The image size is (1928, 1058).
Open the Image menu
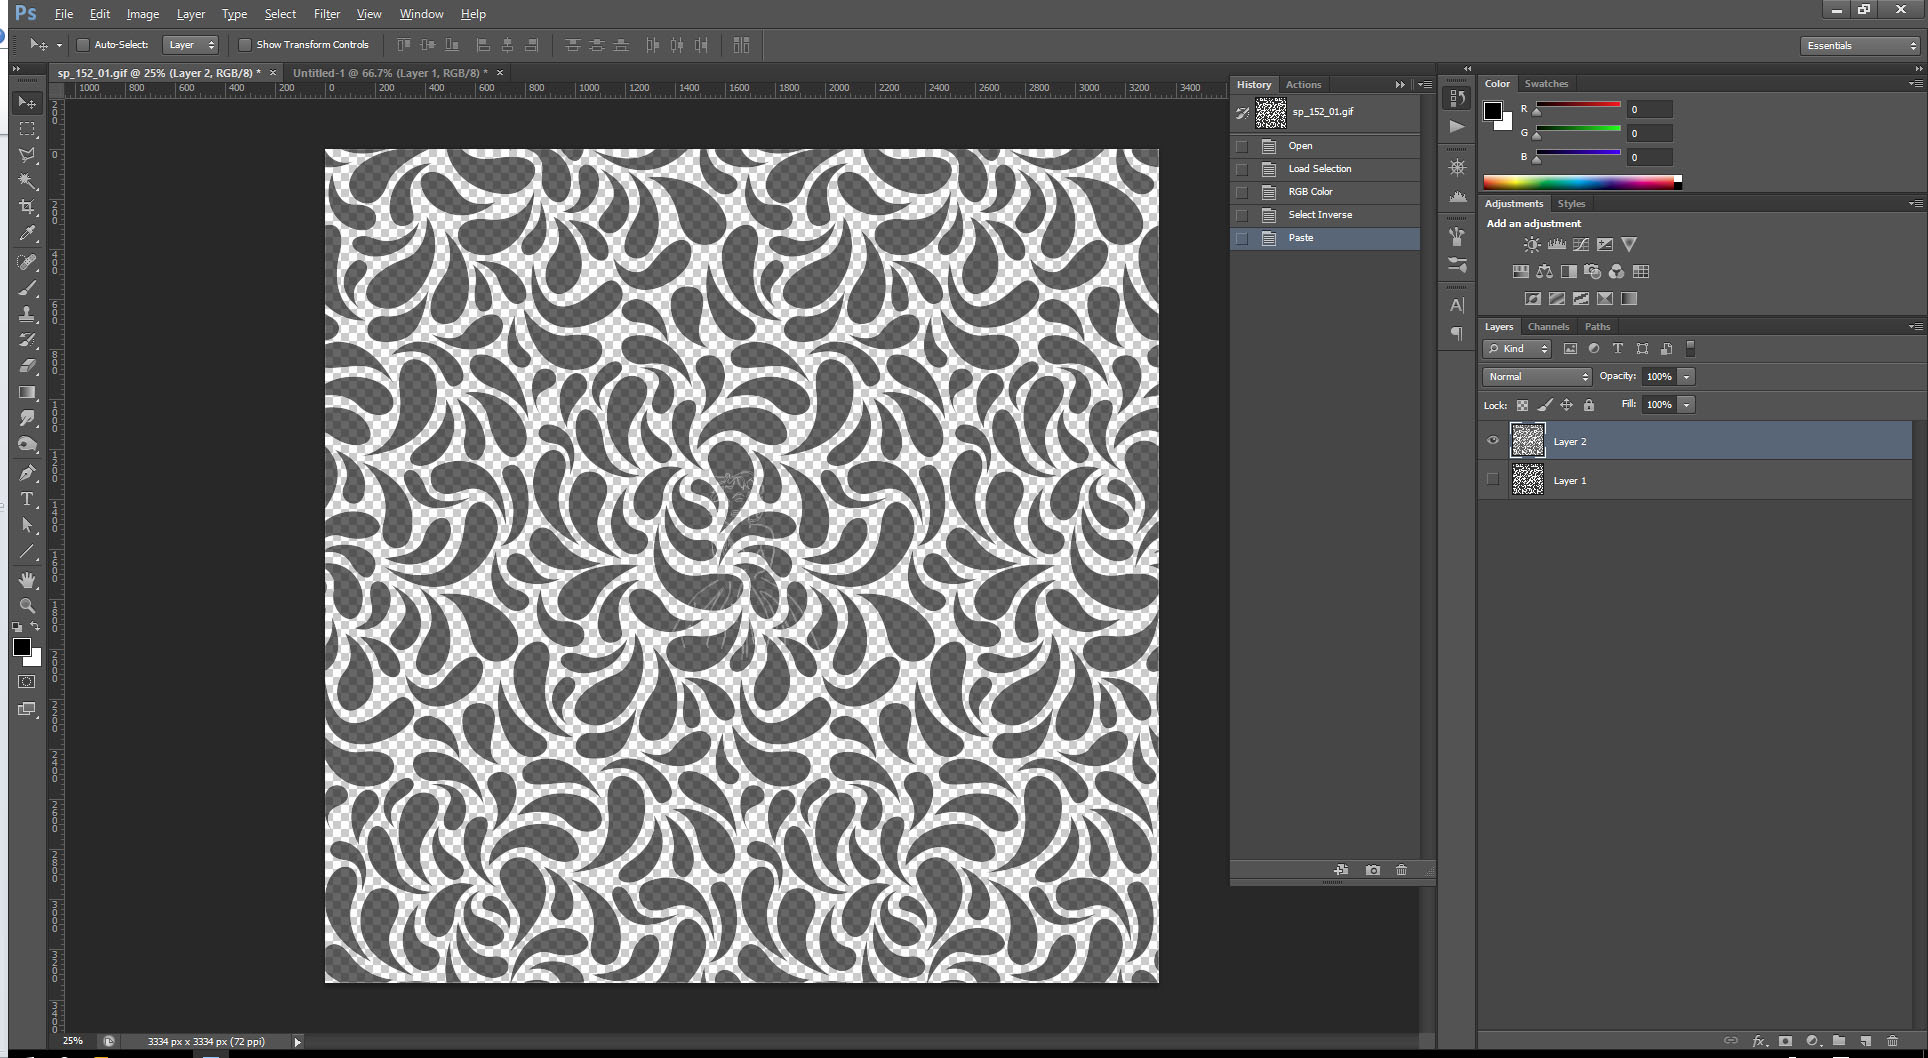click(x=143, y=14)
